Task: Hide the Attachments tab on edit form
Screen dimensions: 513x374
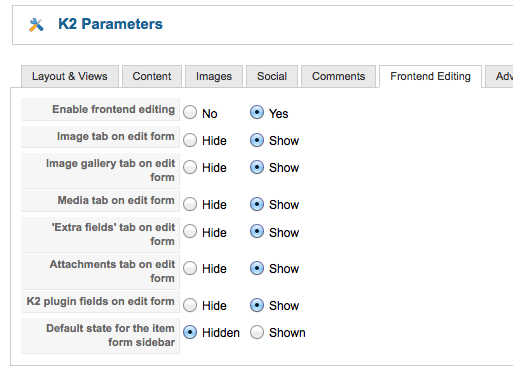Action: 190,268
